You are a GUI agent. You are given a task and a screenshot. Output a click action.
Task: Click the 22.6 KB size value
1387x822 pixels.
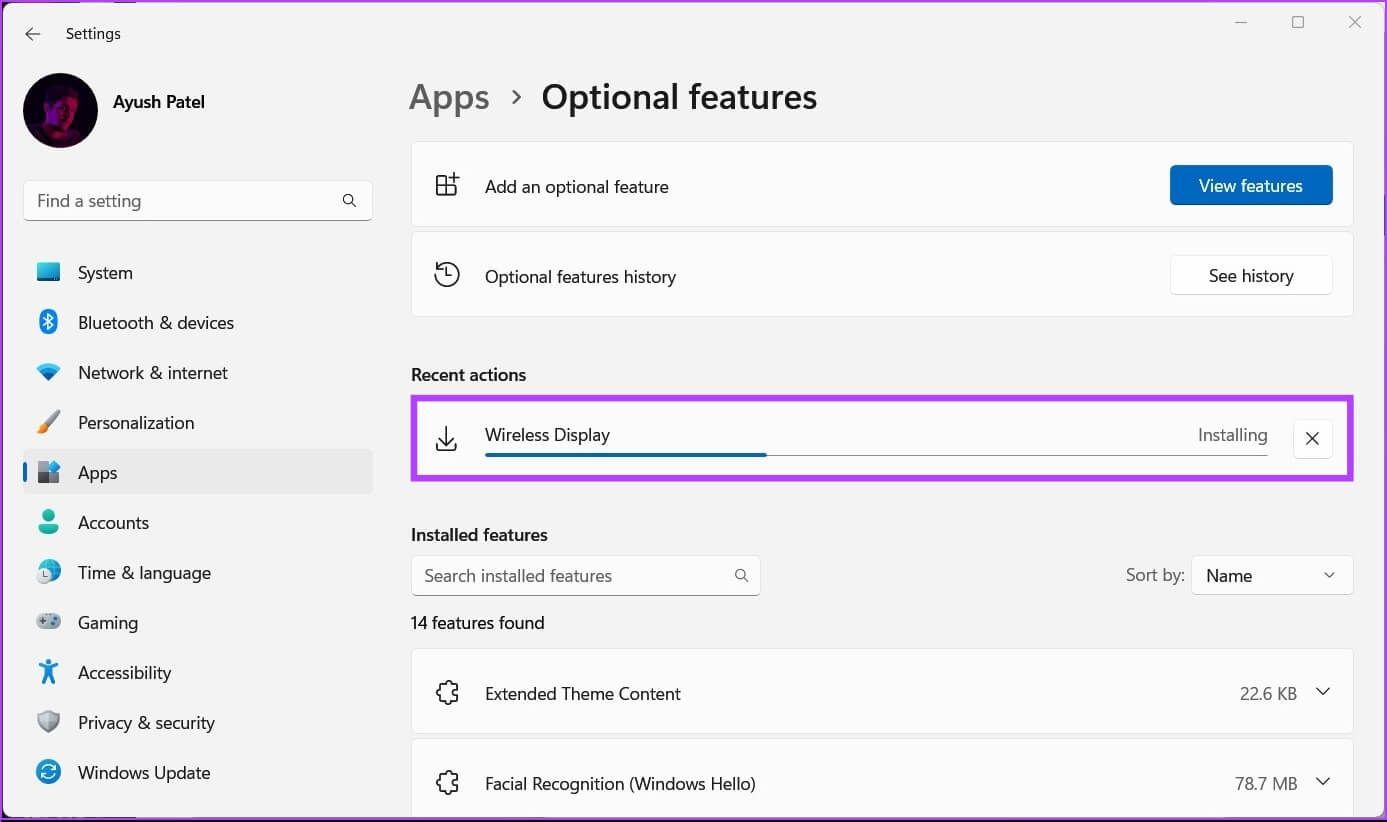(x=1268, y=693)
